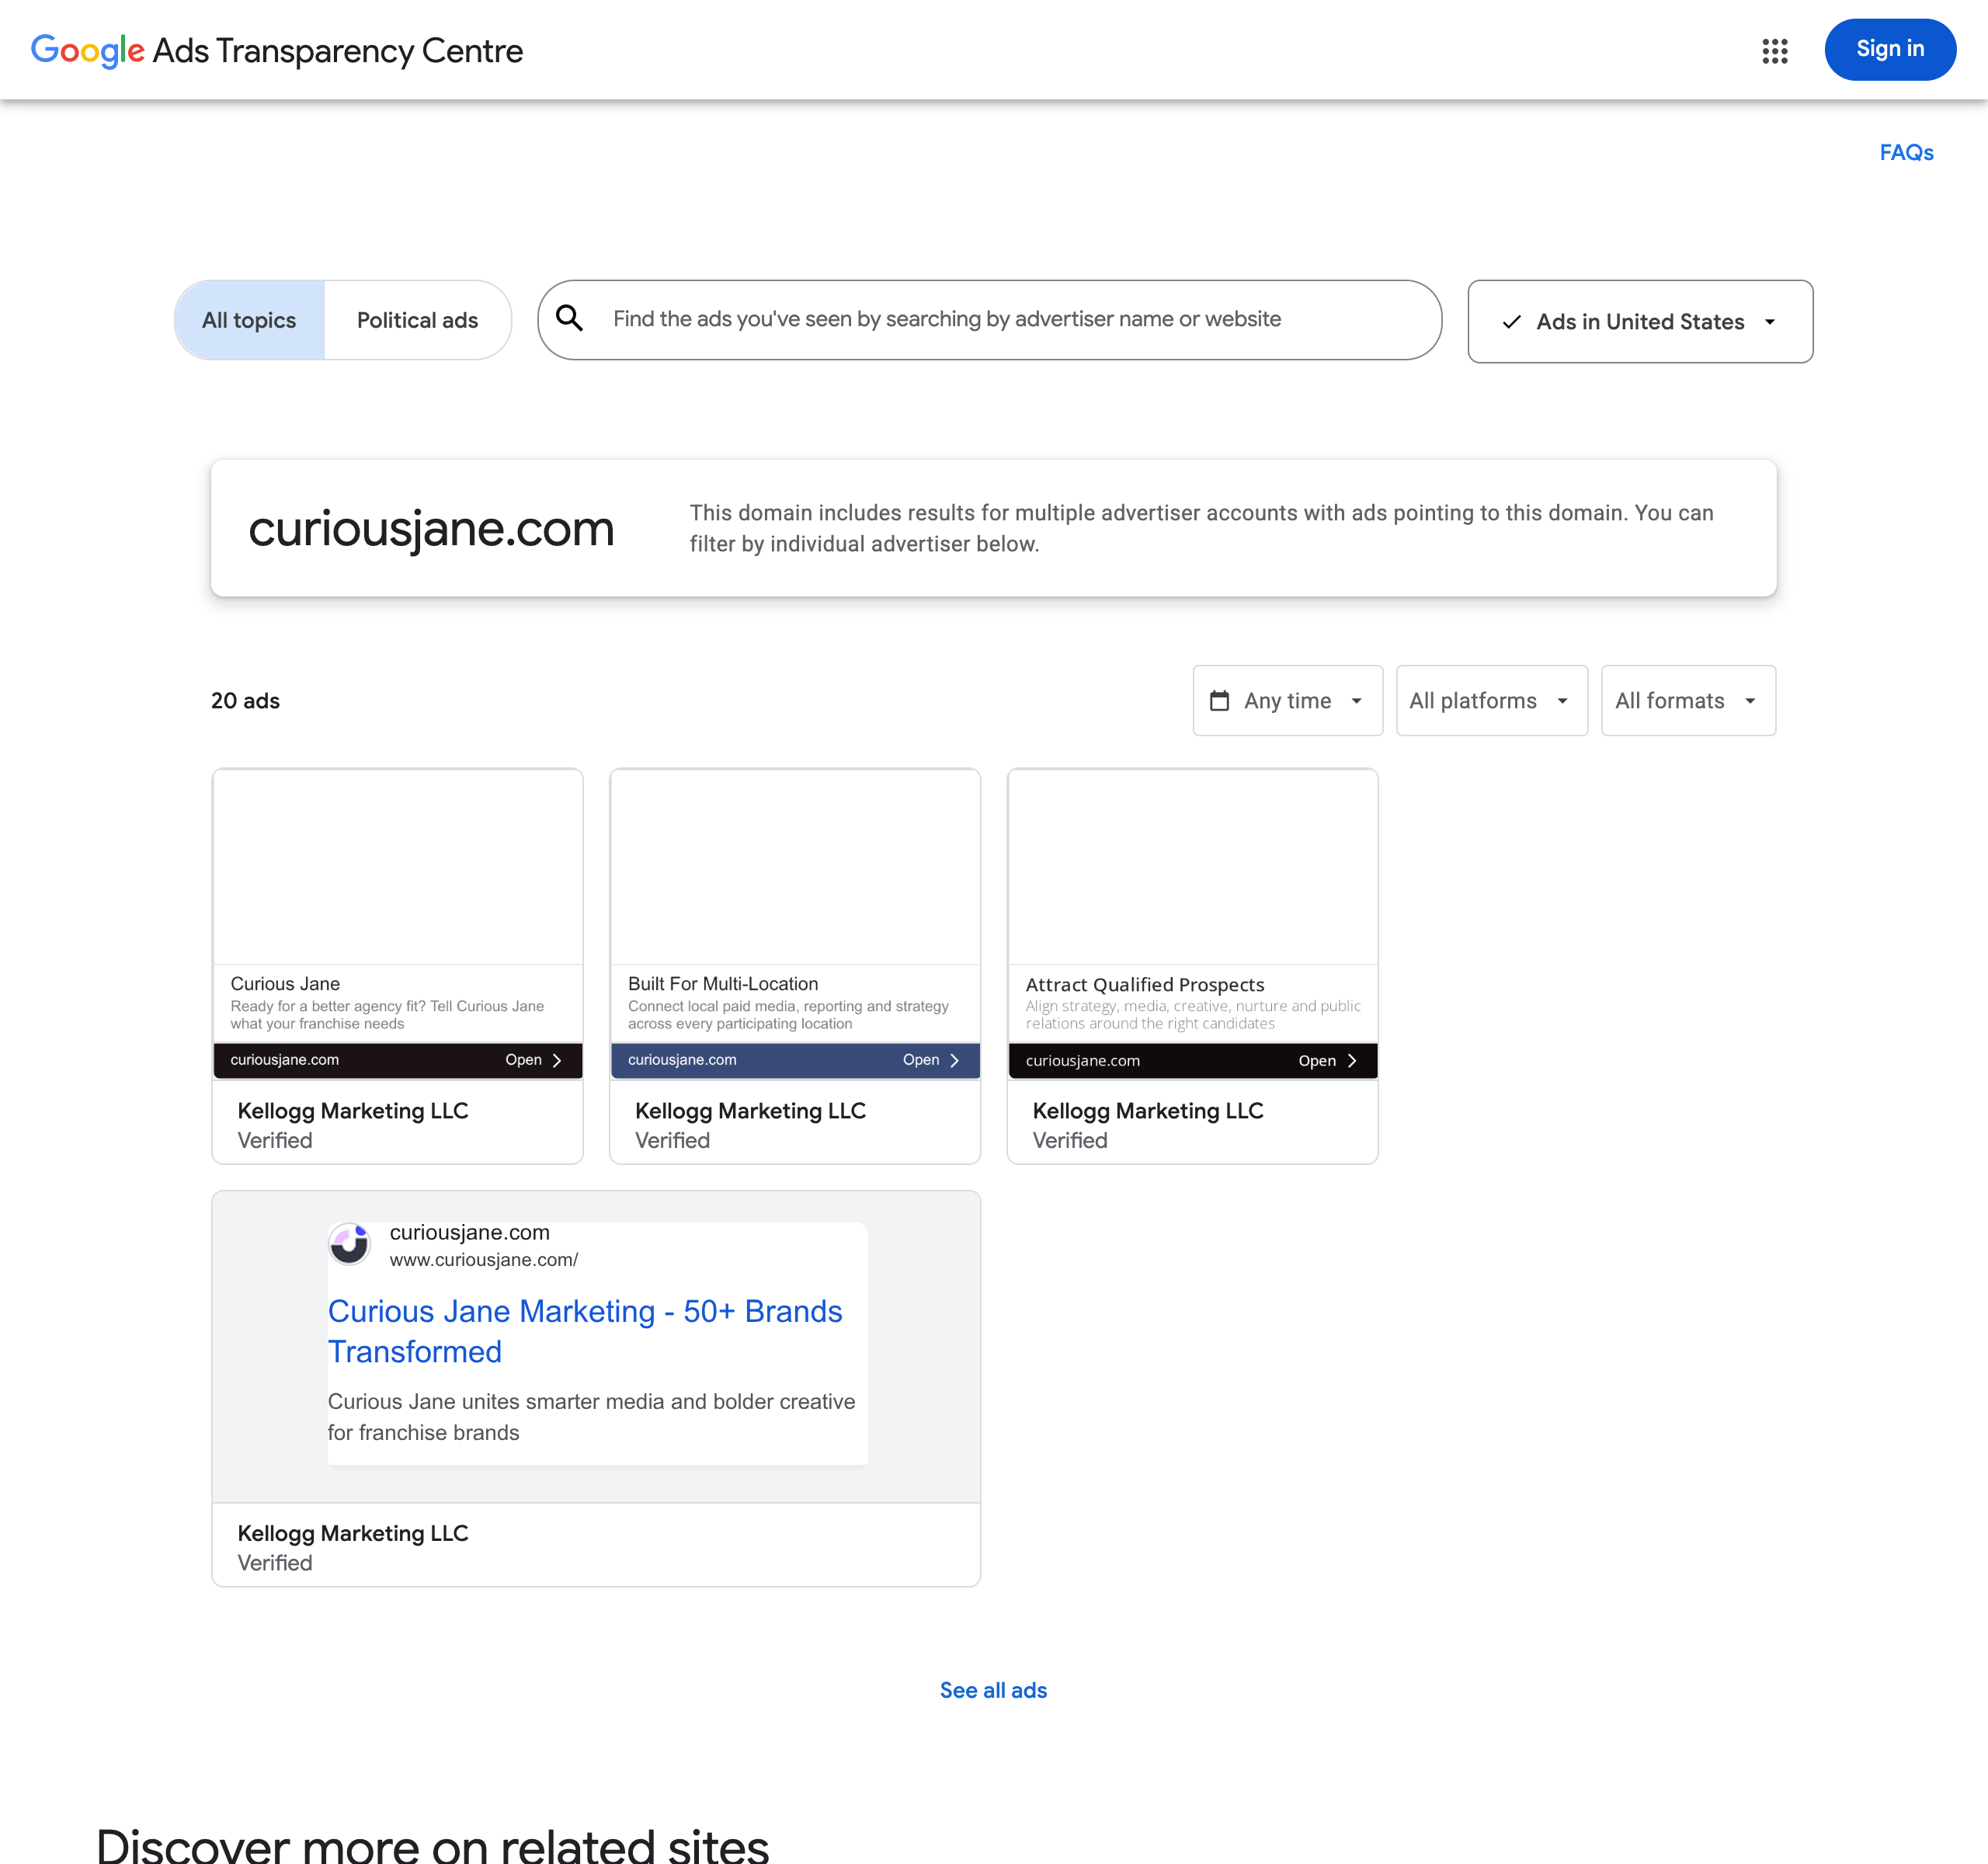
Task: Expand the All platforms filter
Action: (1491, 700)
